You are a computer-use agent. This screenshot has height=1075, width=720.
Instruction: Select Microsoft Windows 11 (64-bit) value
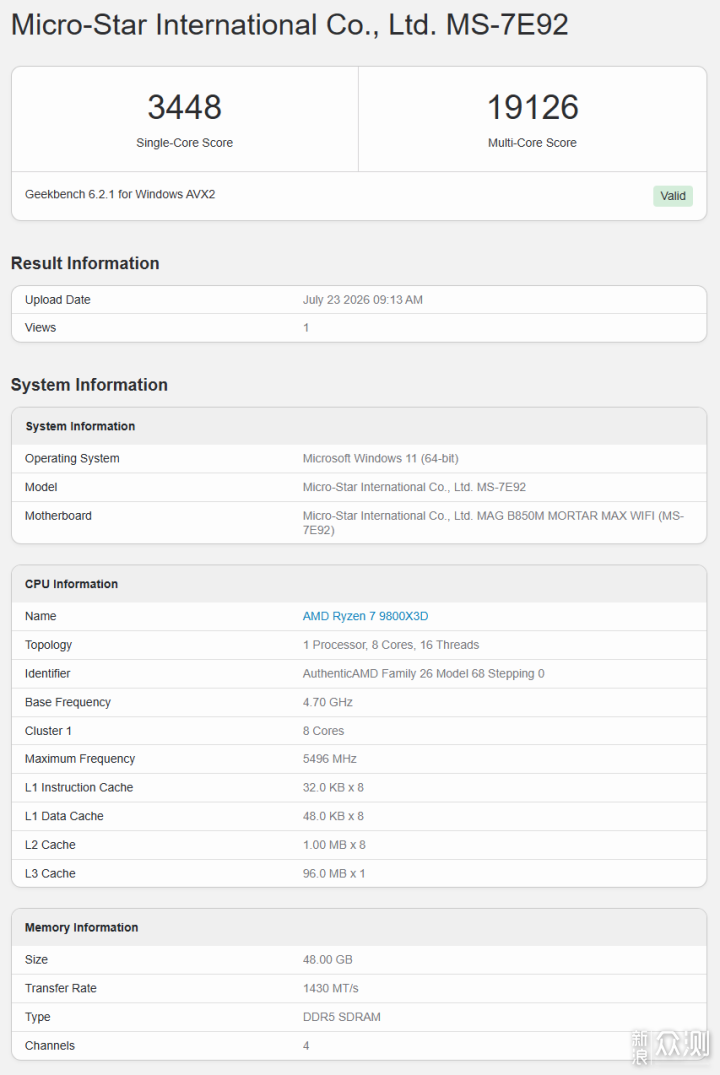[381, 458]
